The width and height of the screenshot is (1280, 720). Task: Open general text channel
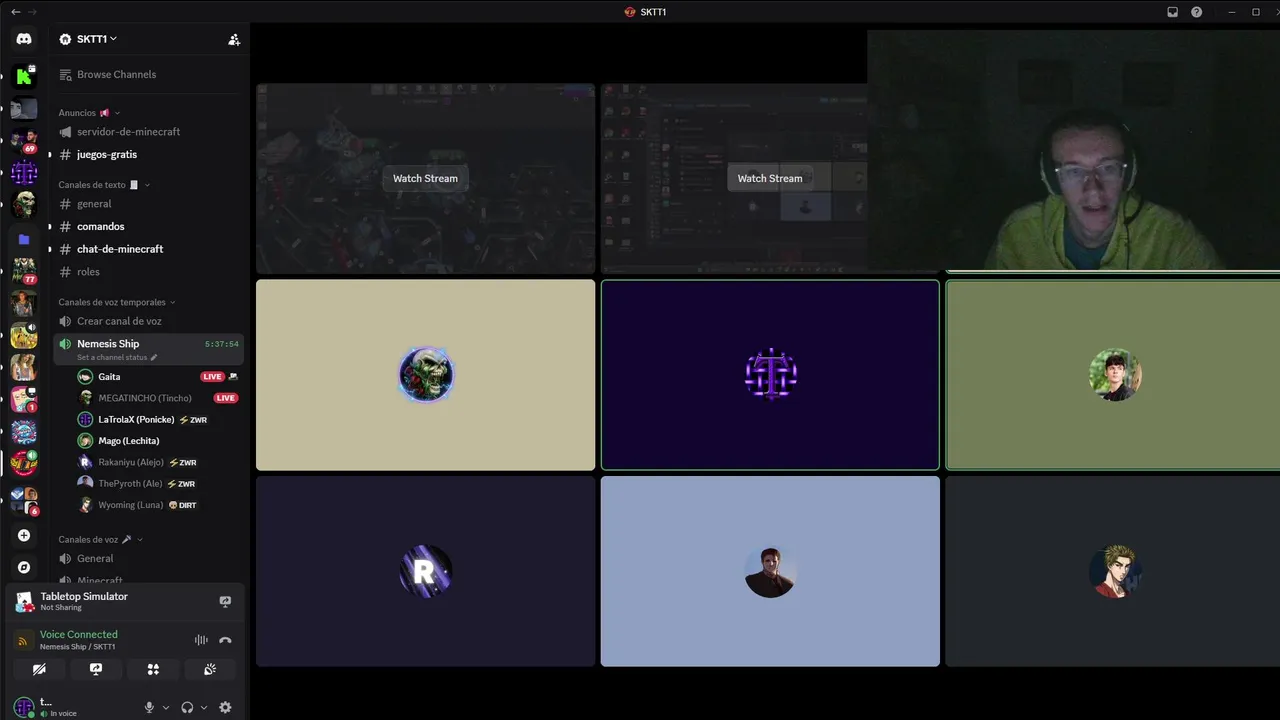pos(148,204)
